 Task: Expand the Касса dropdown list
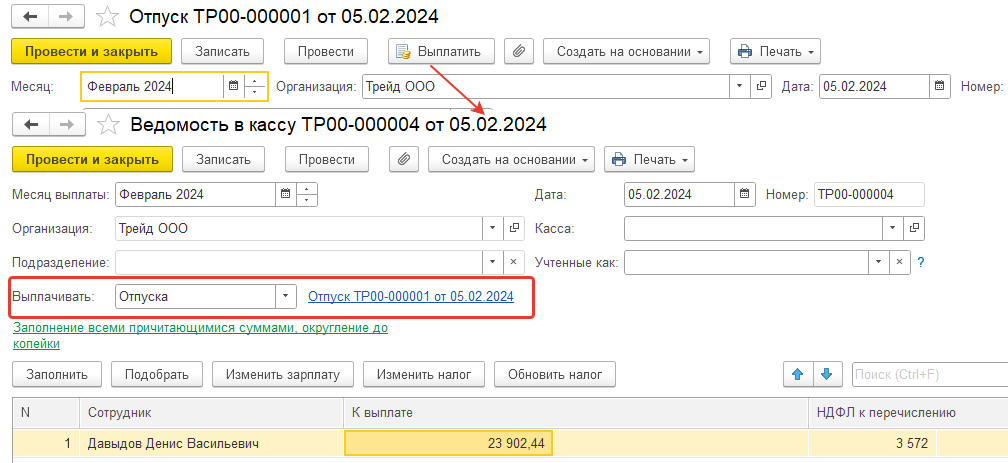(x=893, y=228)
